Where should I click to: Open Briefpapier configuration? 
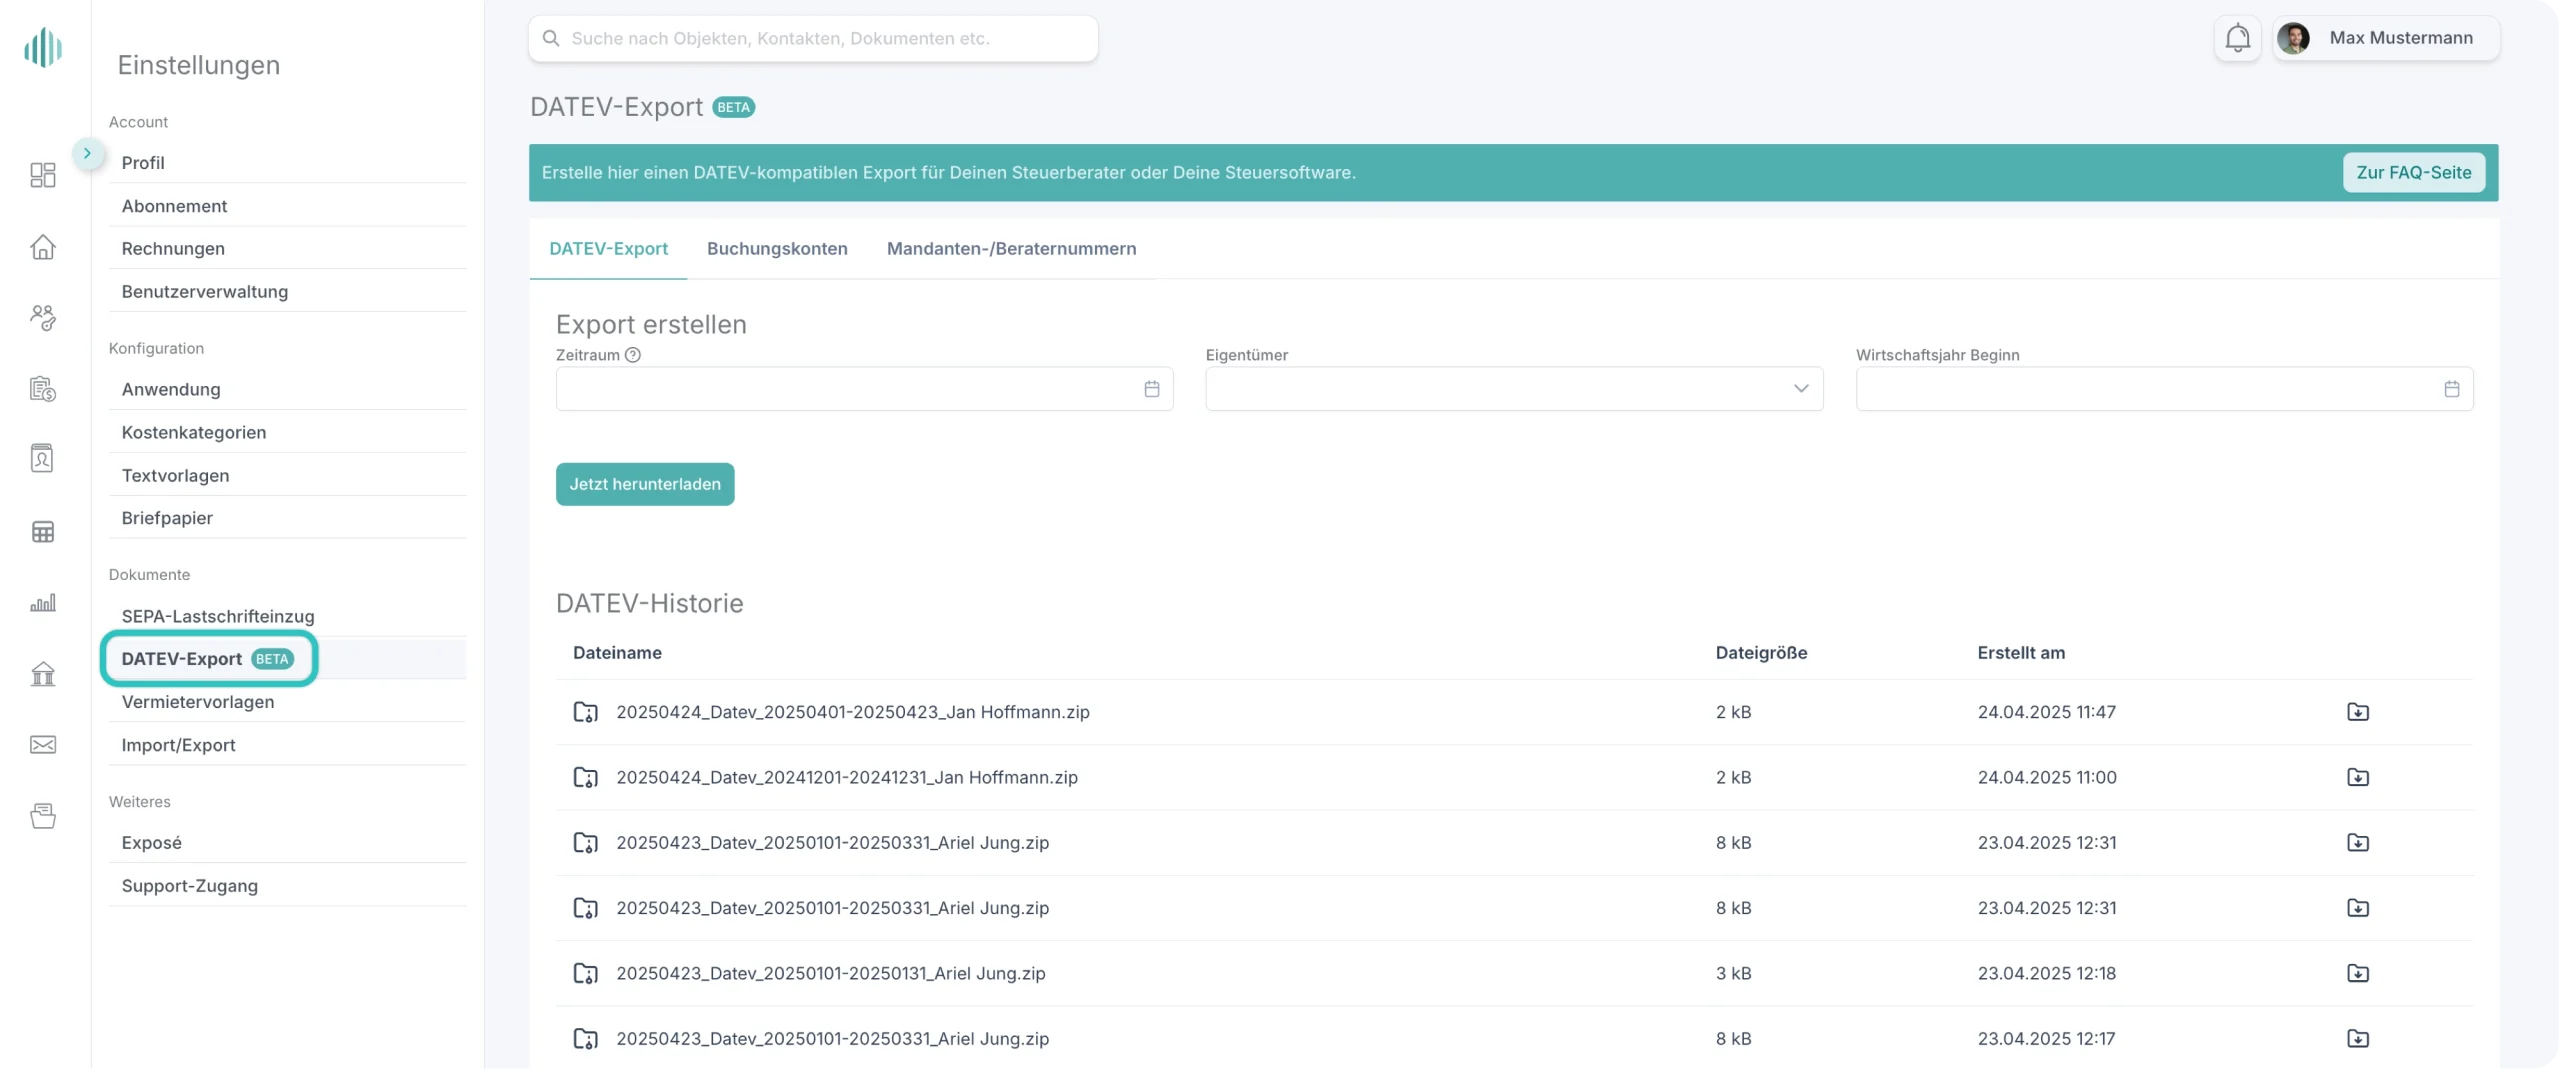pos(287,518)
